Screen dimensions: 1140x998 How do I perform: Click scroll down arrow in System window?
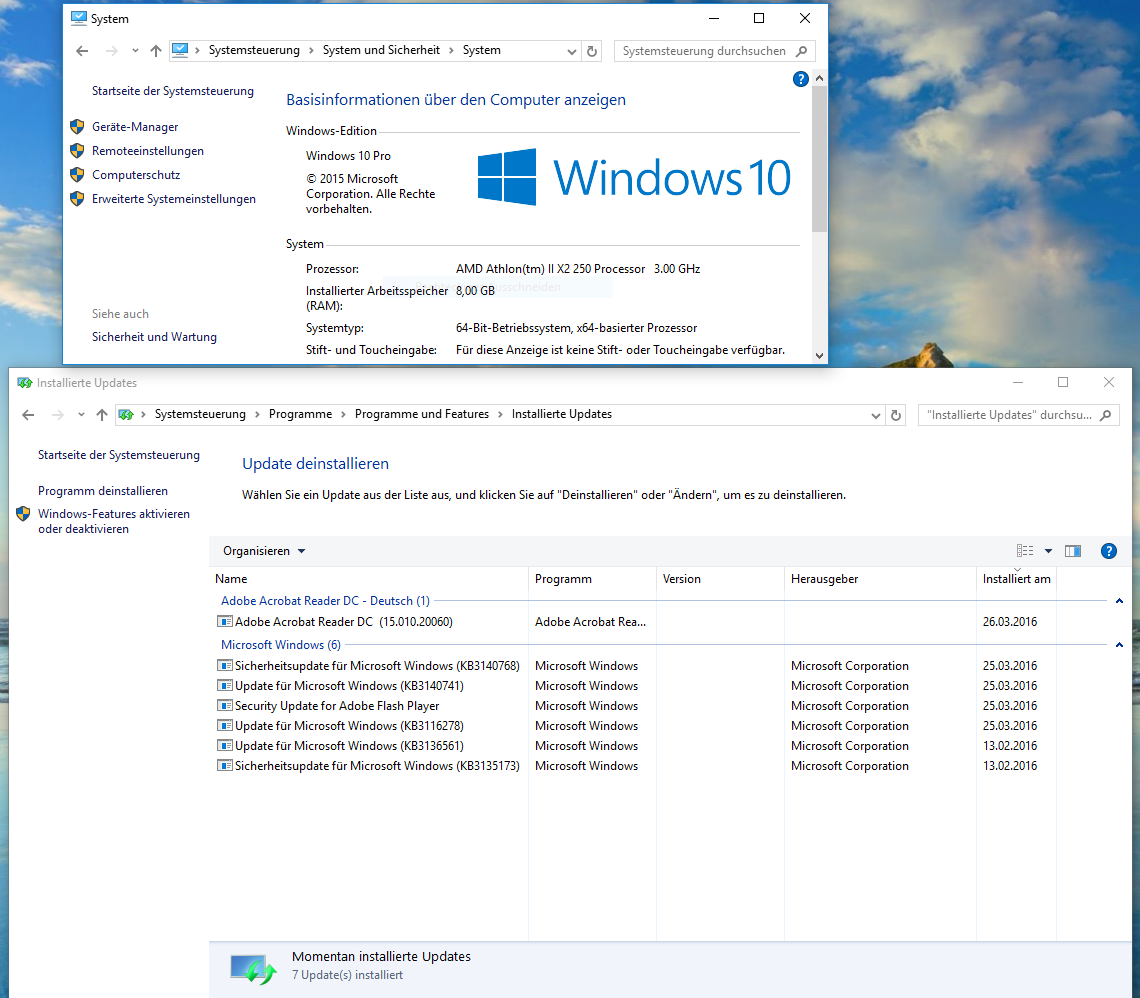coord(819,355)
